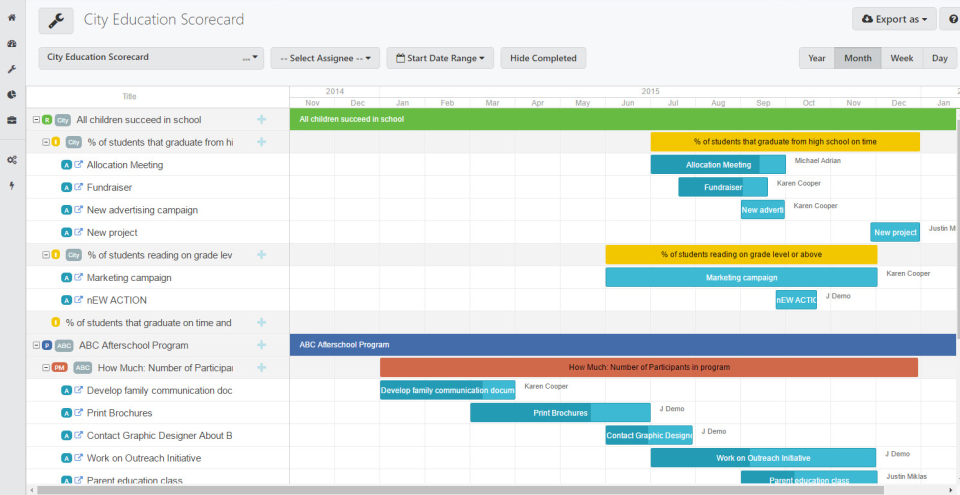Screen dimensions: 960x495
Task: Open external link icon for Print Brochures
Action: click(x=78, y=413)
